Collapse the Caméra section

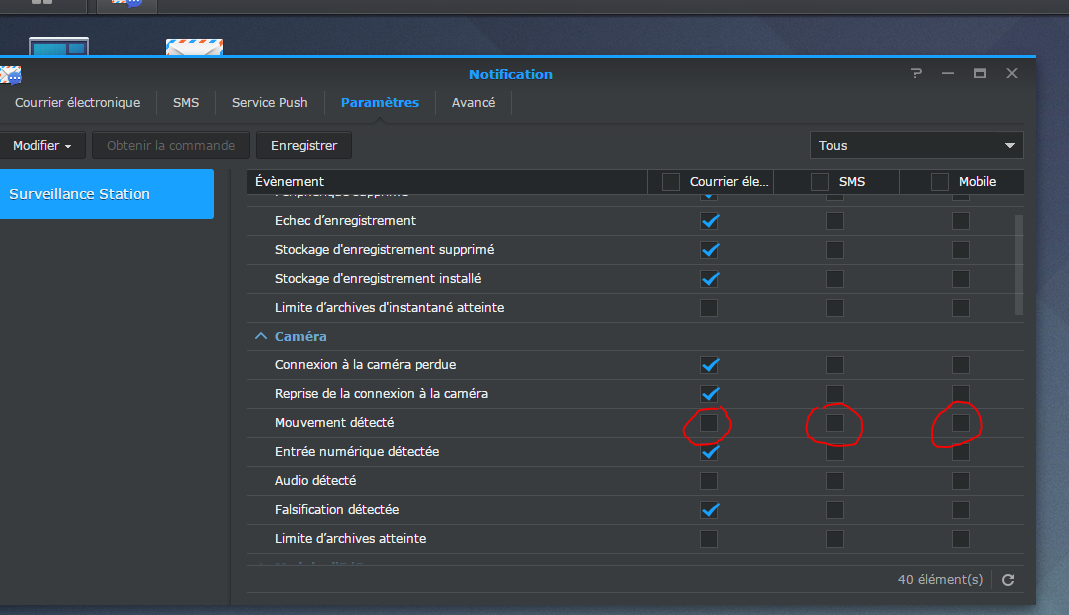click(261, 337)
